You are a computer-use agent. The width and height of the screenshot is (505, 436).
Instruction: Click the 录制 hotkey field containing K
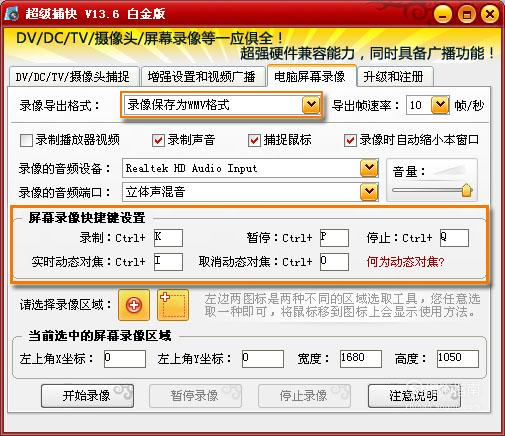(168, 238)
